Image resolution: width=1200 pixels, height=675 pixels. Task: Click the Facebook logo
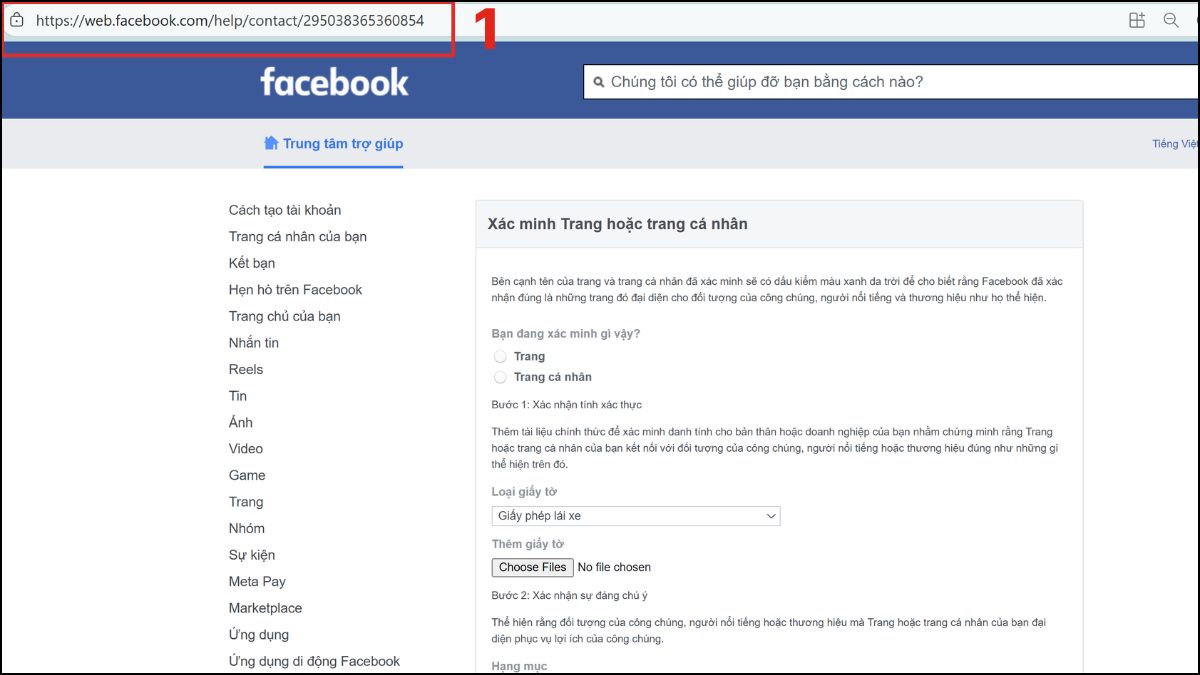(x=334, y=82)
